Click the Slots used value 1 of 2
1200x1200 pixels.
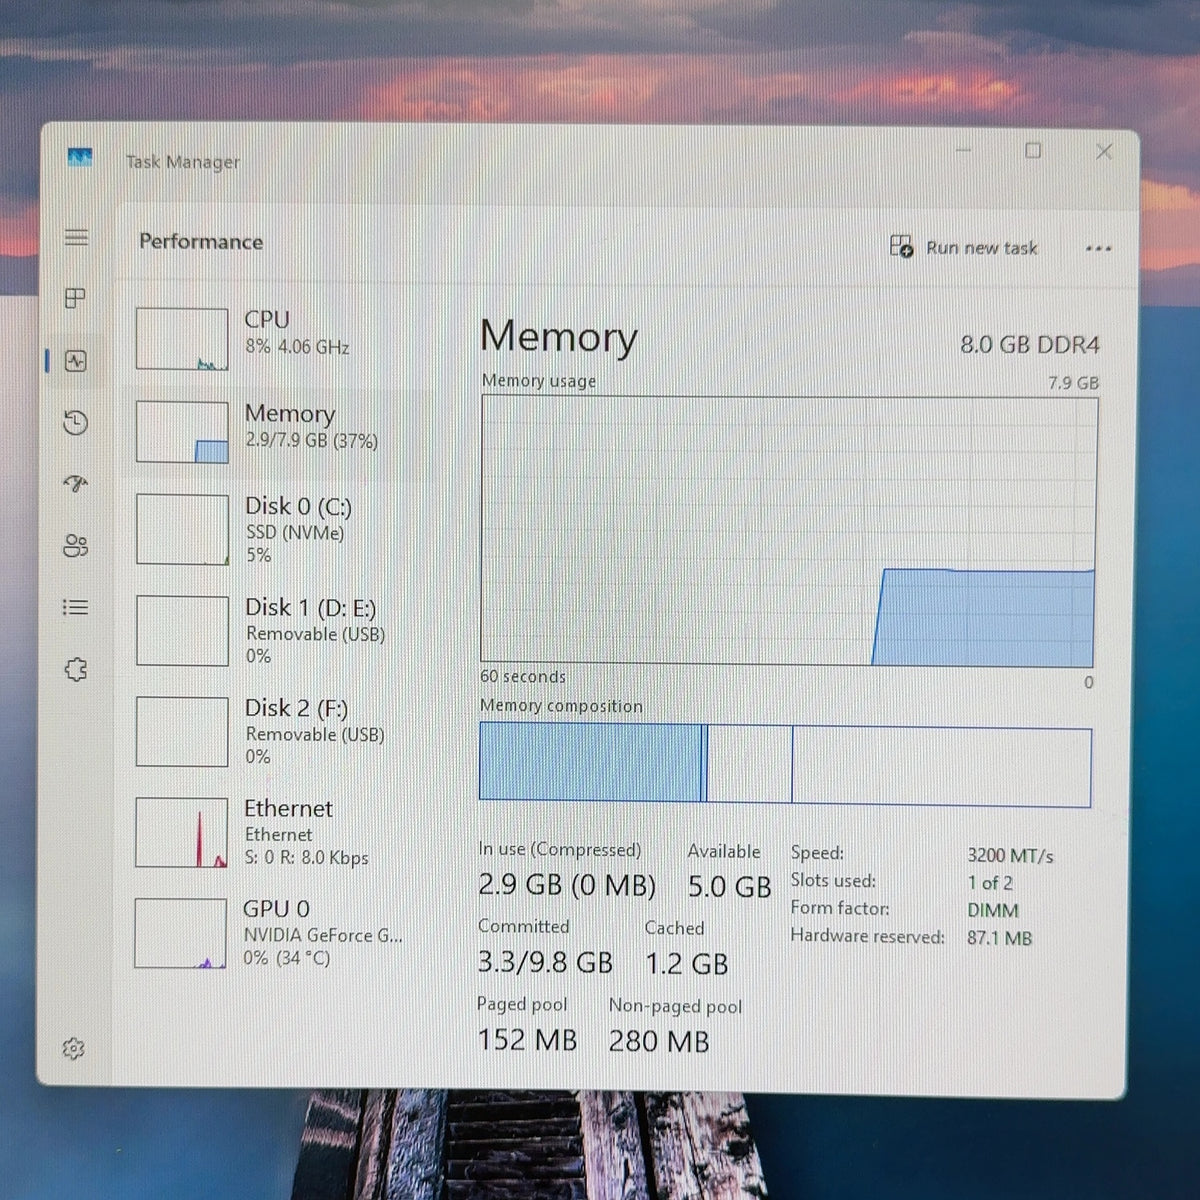[x=990, y=883]
